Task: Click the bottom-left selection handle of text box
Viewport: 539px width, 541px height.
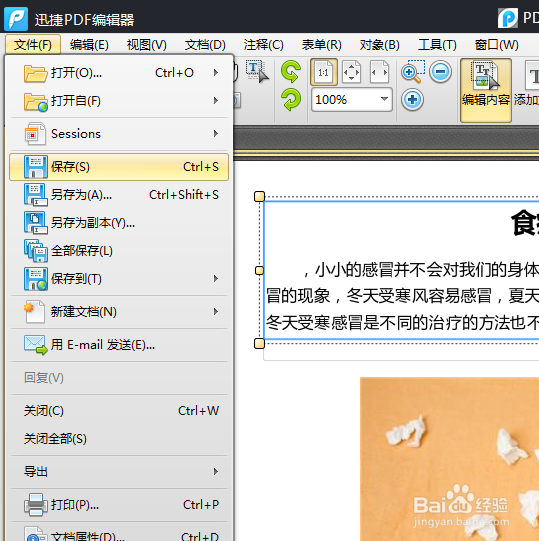Action: [x=259, y=344]
